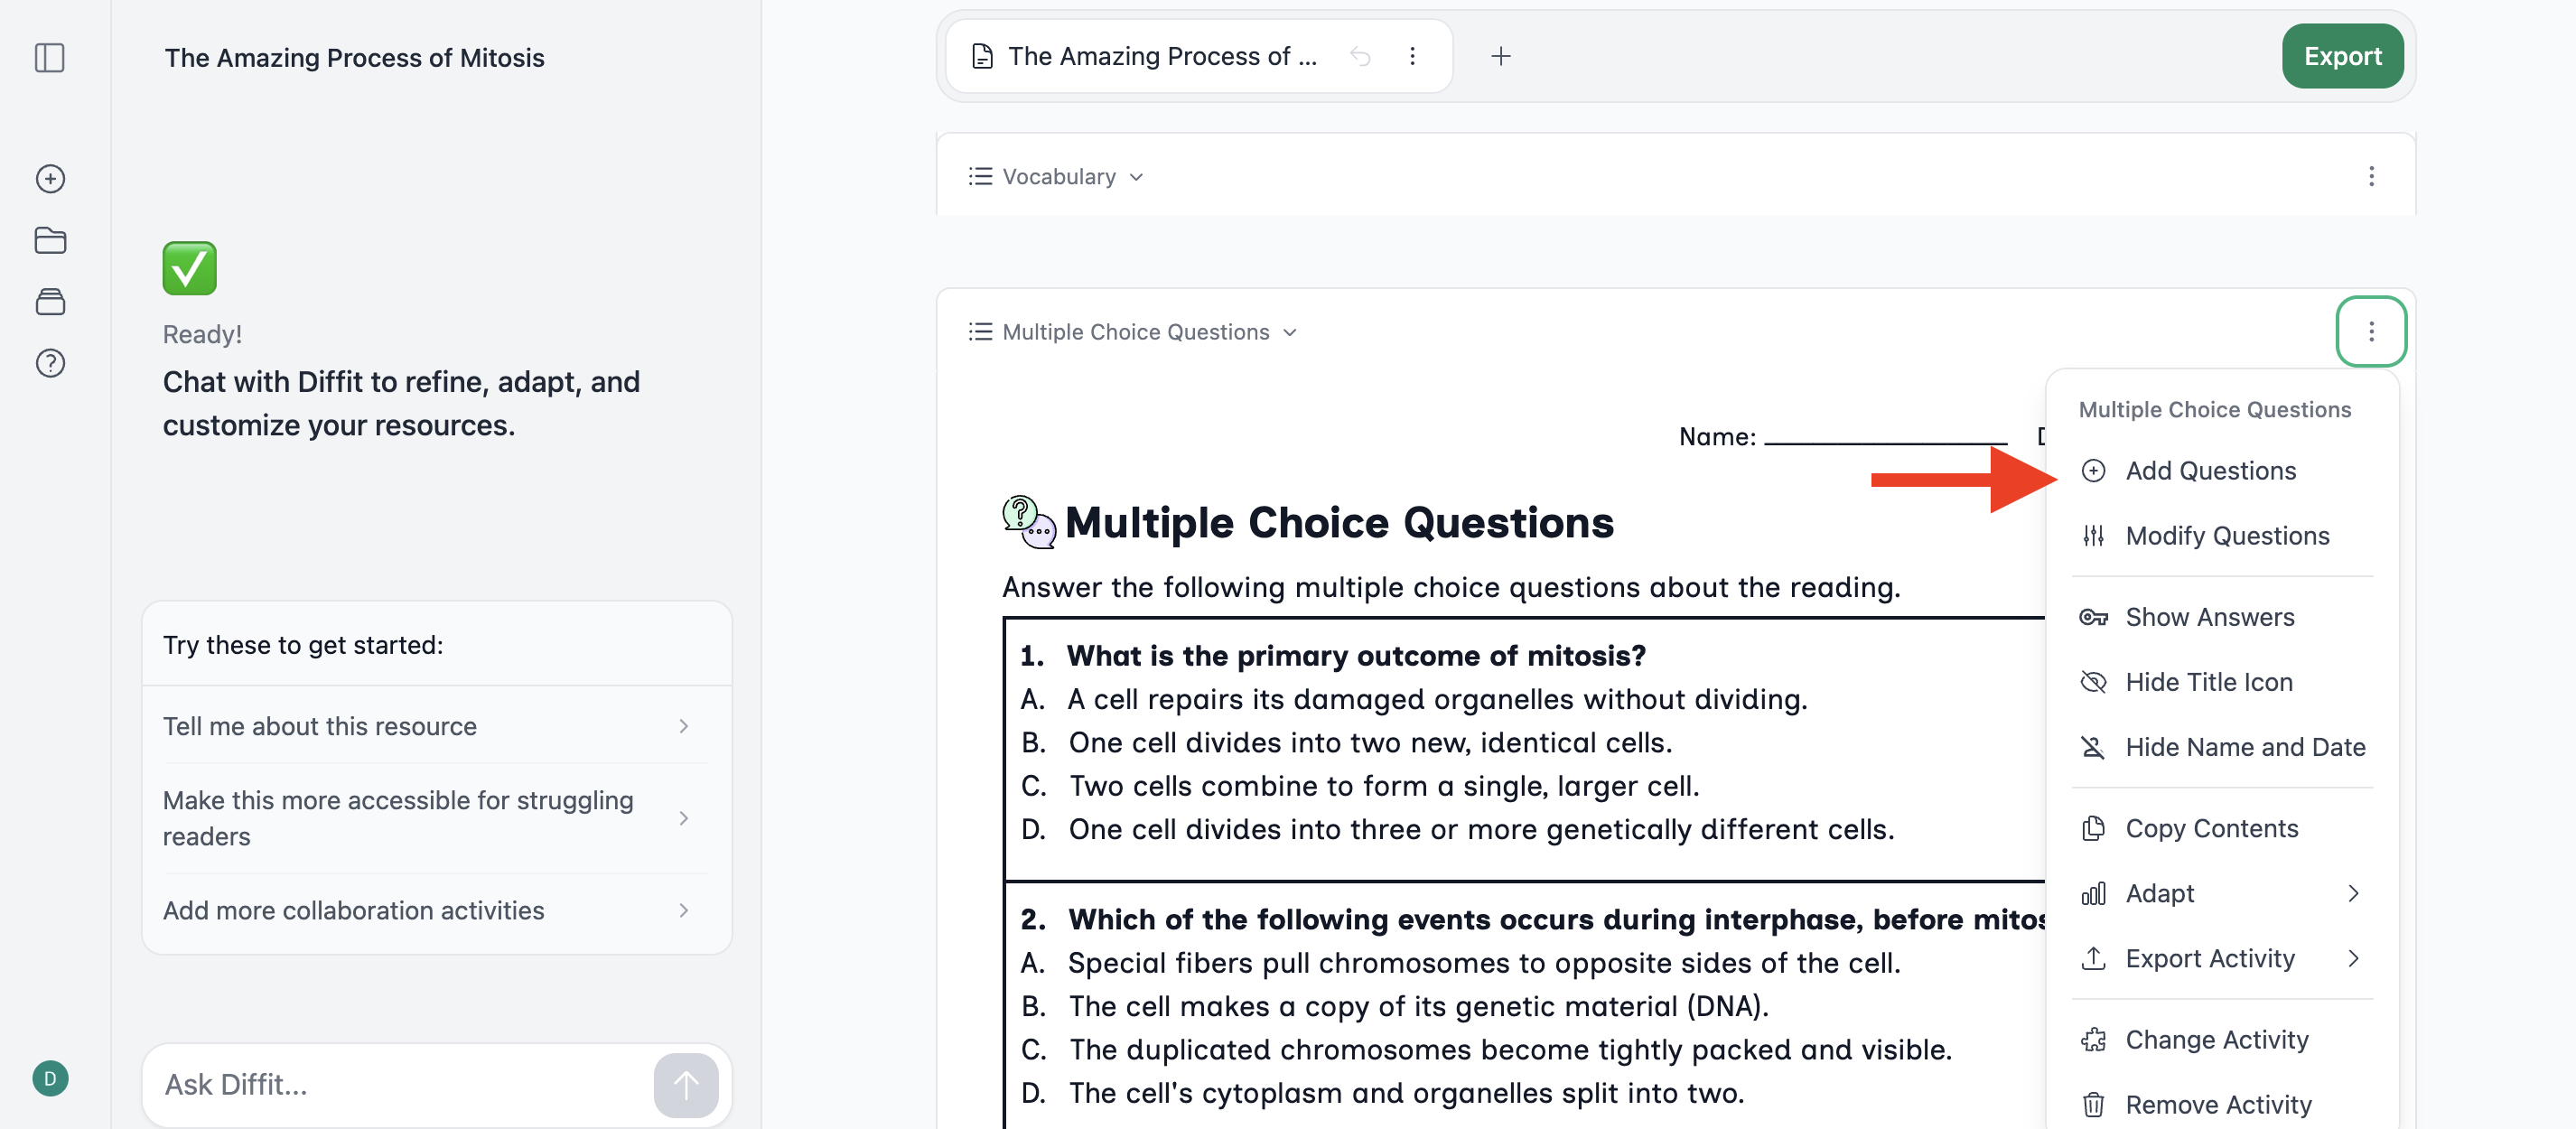Expand the Vocabulary dropdown
This screenshot has height=1129, width=2576.
pyautogui.click(x=1072, y=177)
